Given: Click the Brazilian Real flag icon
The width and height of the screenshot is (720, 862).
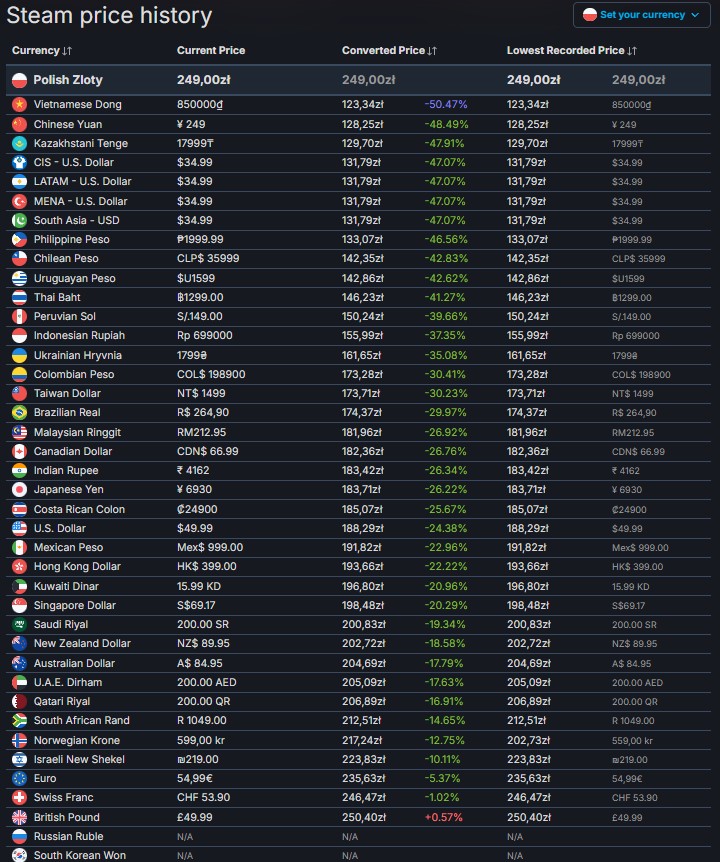Looking at the screenshot, I should coord(19,412).
